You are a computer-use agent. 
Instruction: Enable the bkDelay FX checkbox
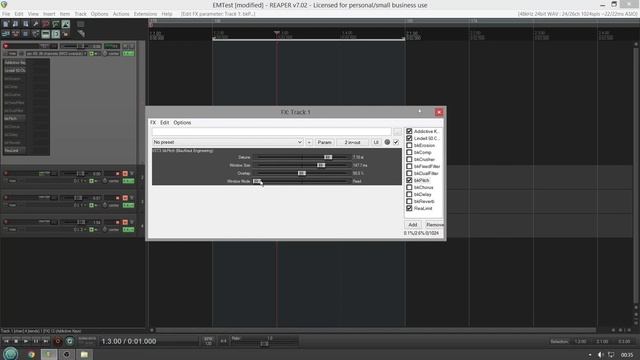[409, 194]
